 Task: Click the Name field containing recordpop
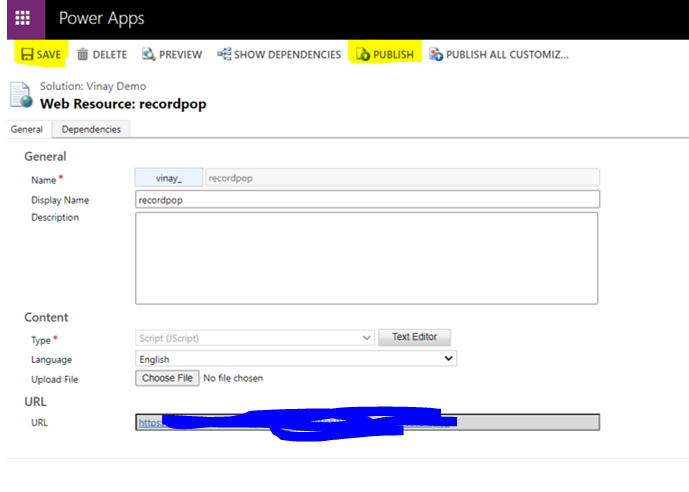[x=403, y=177]
